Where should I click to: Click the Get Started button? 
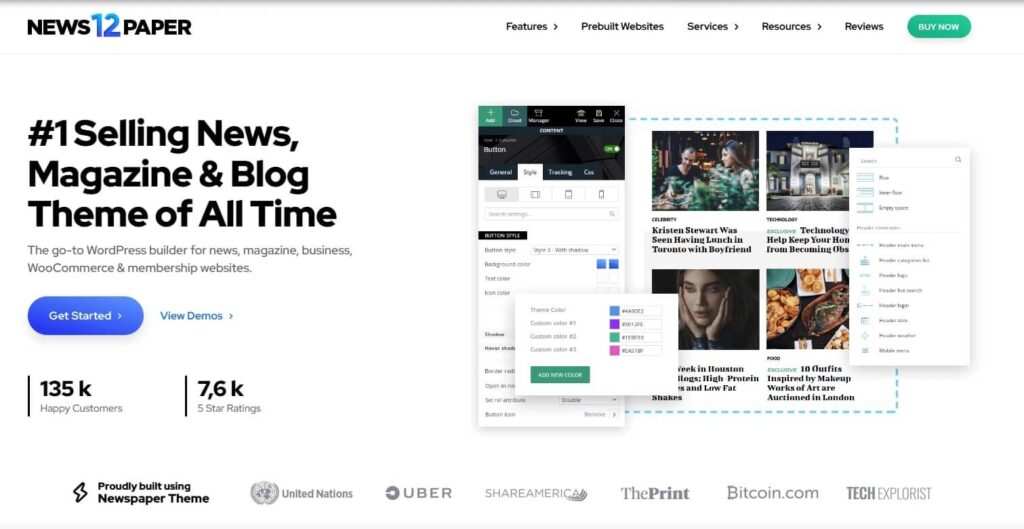pos(86,315)
